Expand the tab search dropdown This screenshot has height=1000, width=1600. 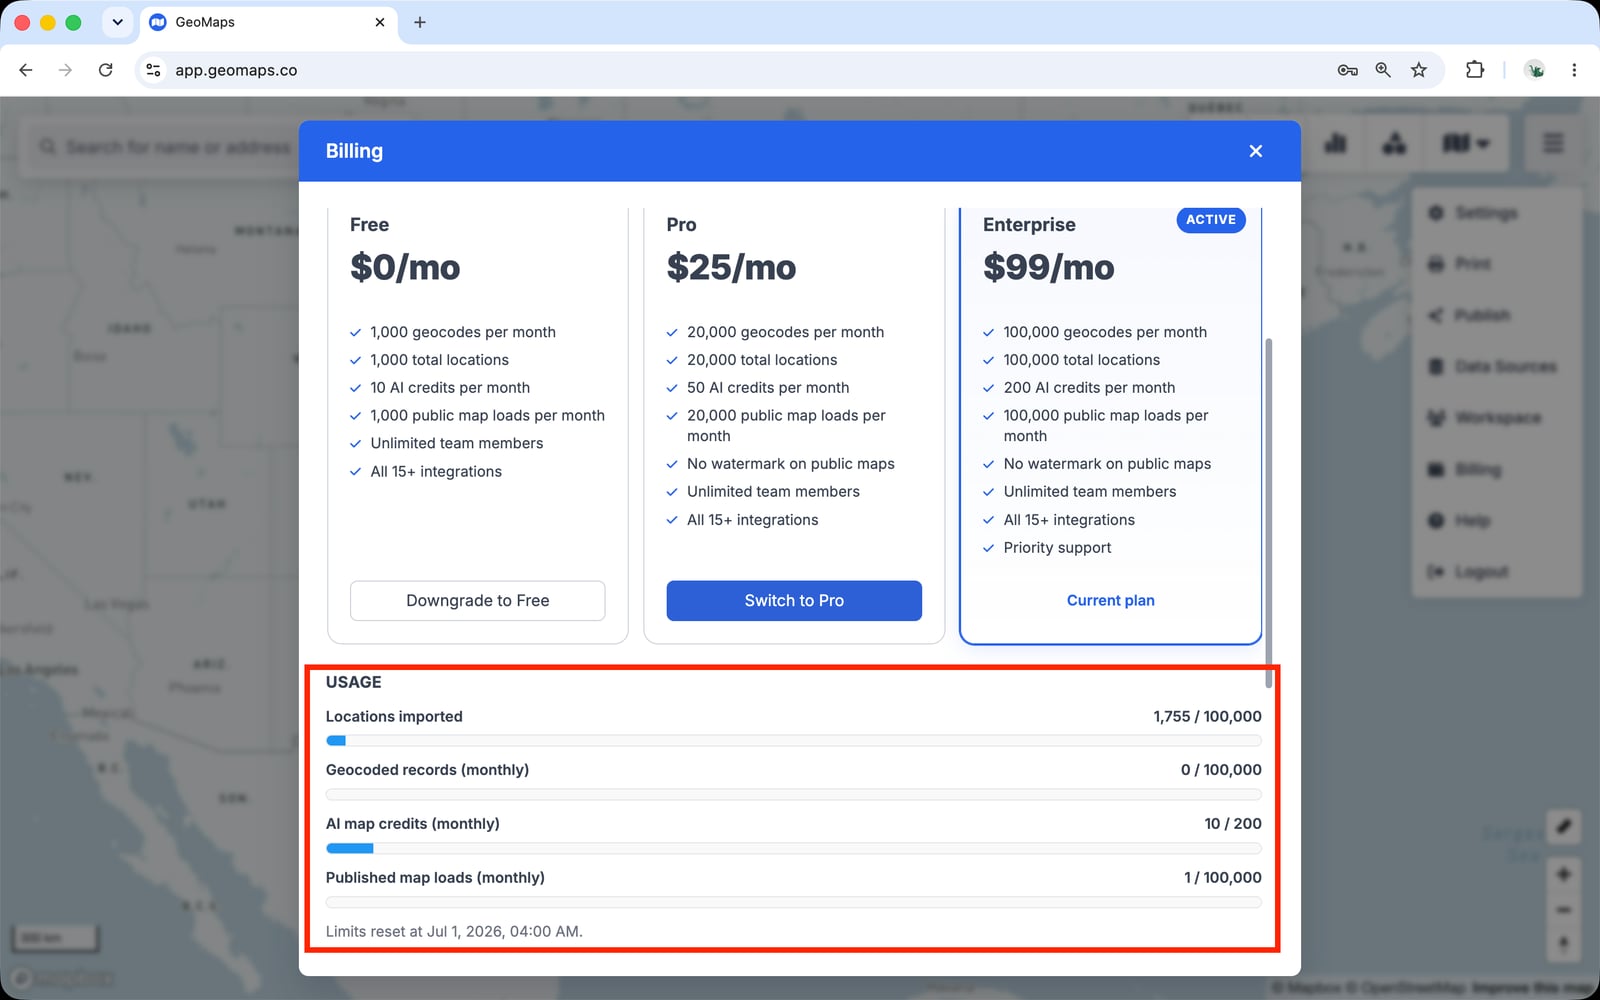[x=117, y=22]
